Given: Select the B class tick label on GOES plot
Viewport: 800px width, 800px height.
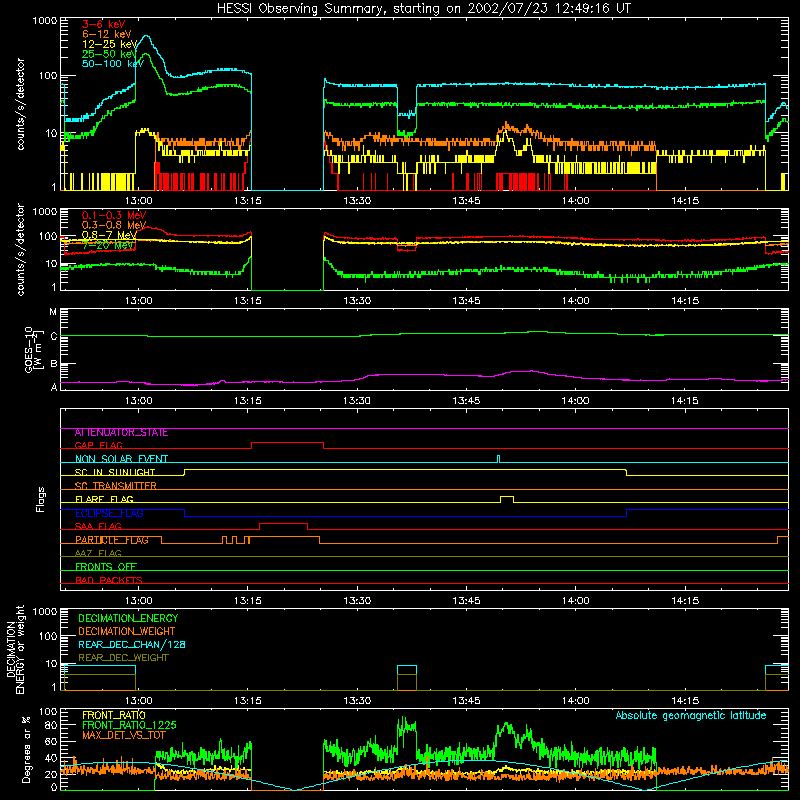Looking at the screenshot, I should tap(54, 364).
